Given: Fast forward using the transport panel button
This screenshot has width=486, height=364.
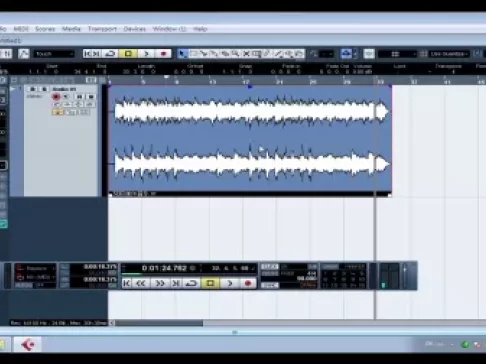Looking at the screenshot, I should pyautogui.click(x=160, y=283).
